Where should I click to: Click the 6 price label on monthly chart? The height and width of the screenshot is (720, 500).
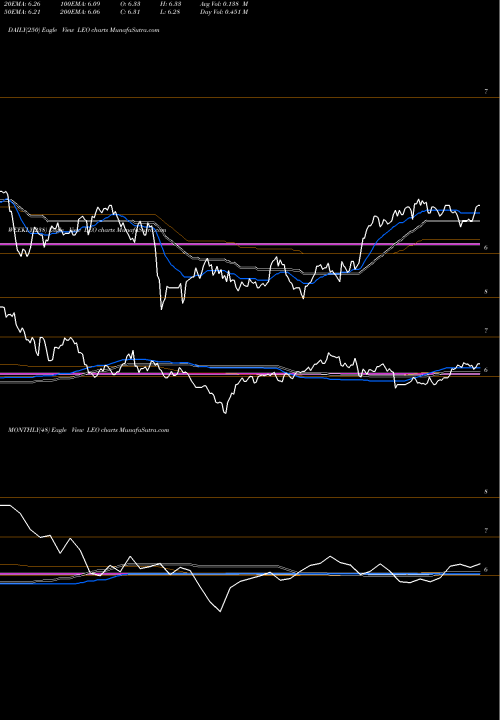point(486,570)
